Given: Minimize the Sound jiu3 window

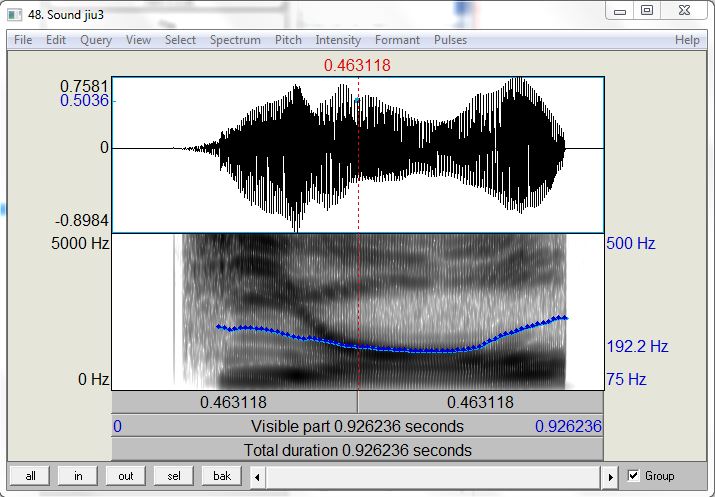Looking at the screenshot, I should coord(620,11).
